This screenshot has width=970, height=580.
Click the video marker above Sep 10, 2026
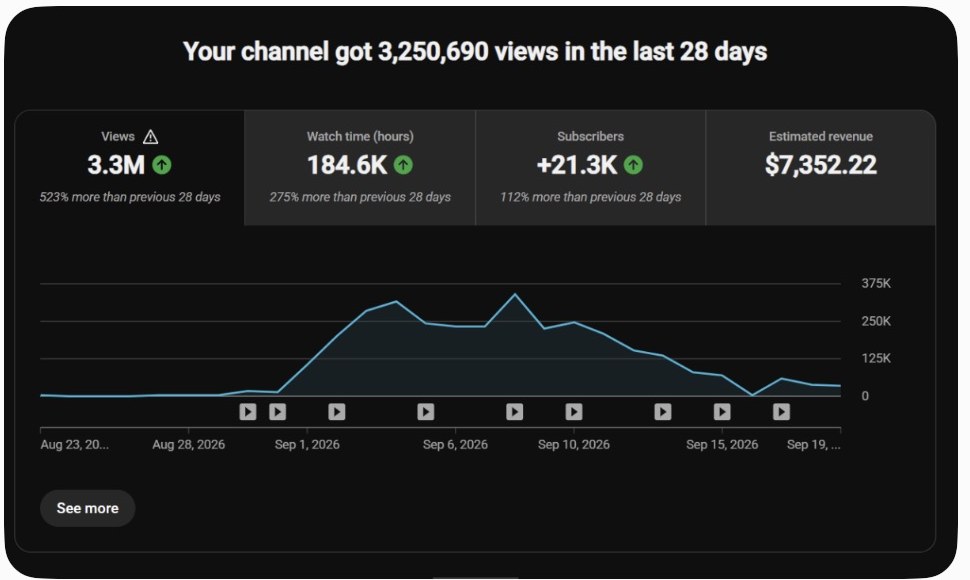pyautogui.click(x=574, y=412)
